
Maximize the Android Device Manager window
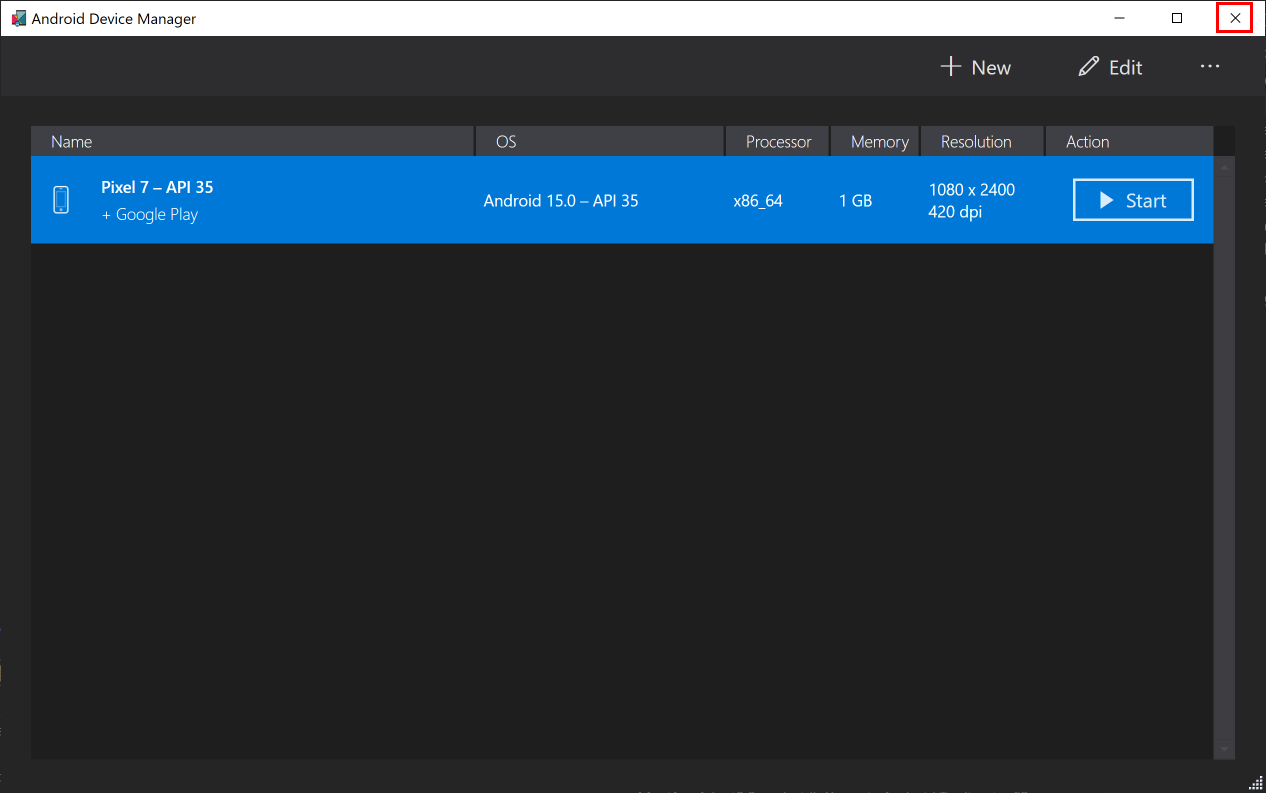1177,17
